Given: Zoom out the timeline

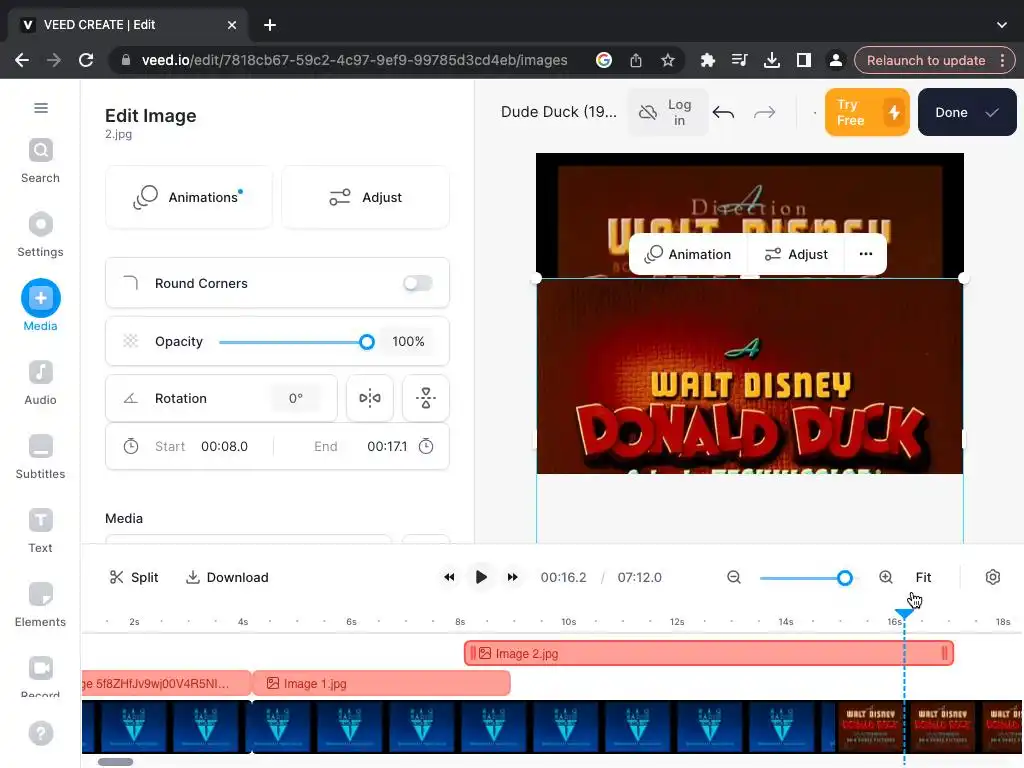Looking at the screenshot, I should point(734,577).
